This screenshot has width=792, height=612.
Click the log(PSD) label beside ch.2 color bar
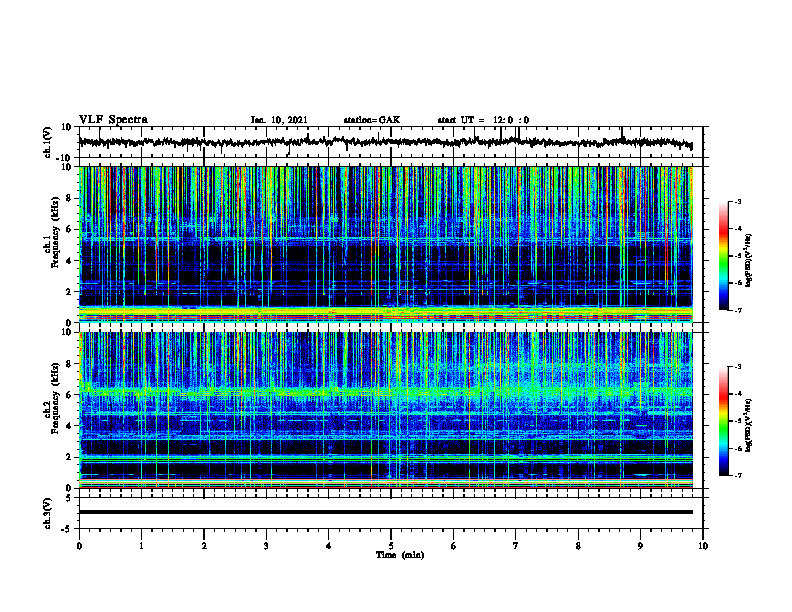click(x=749, y=426)
